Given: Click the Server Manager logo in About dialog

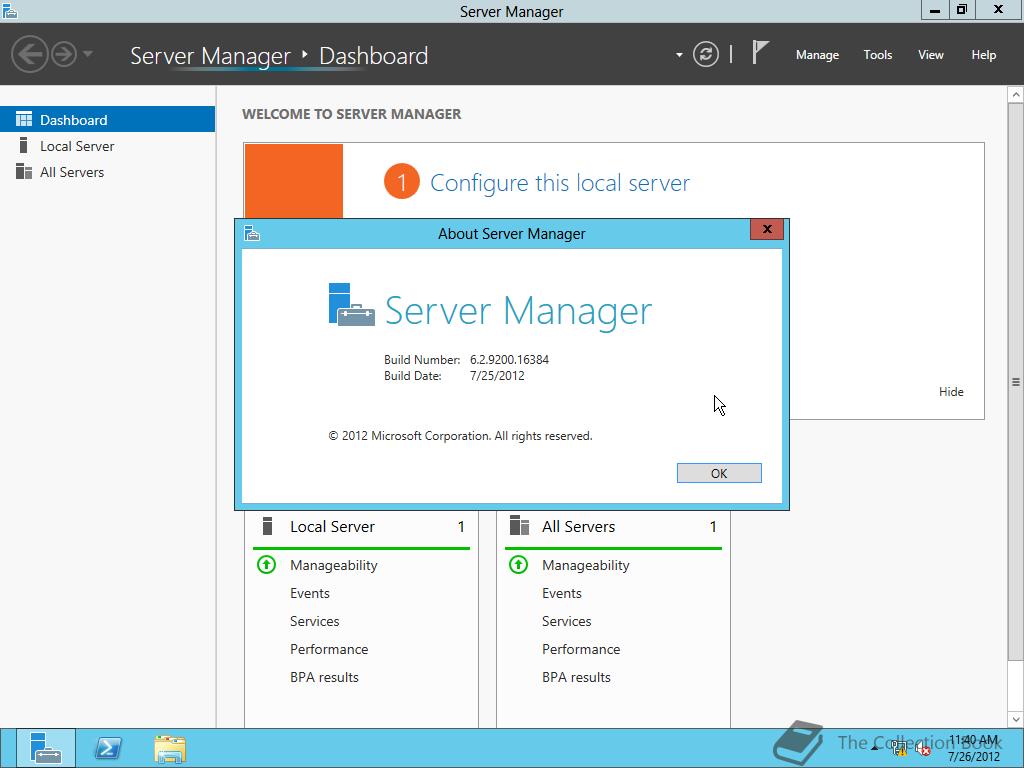Looking at the screenshot, I should click(x=351, y=304).
